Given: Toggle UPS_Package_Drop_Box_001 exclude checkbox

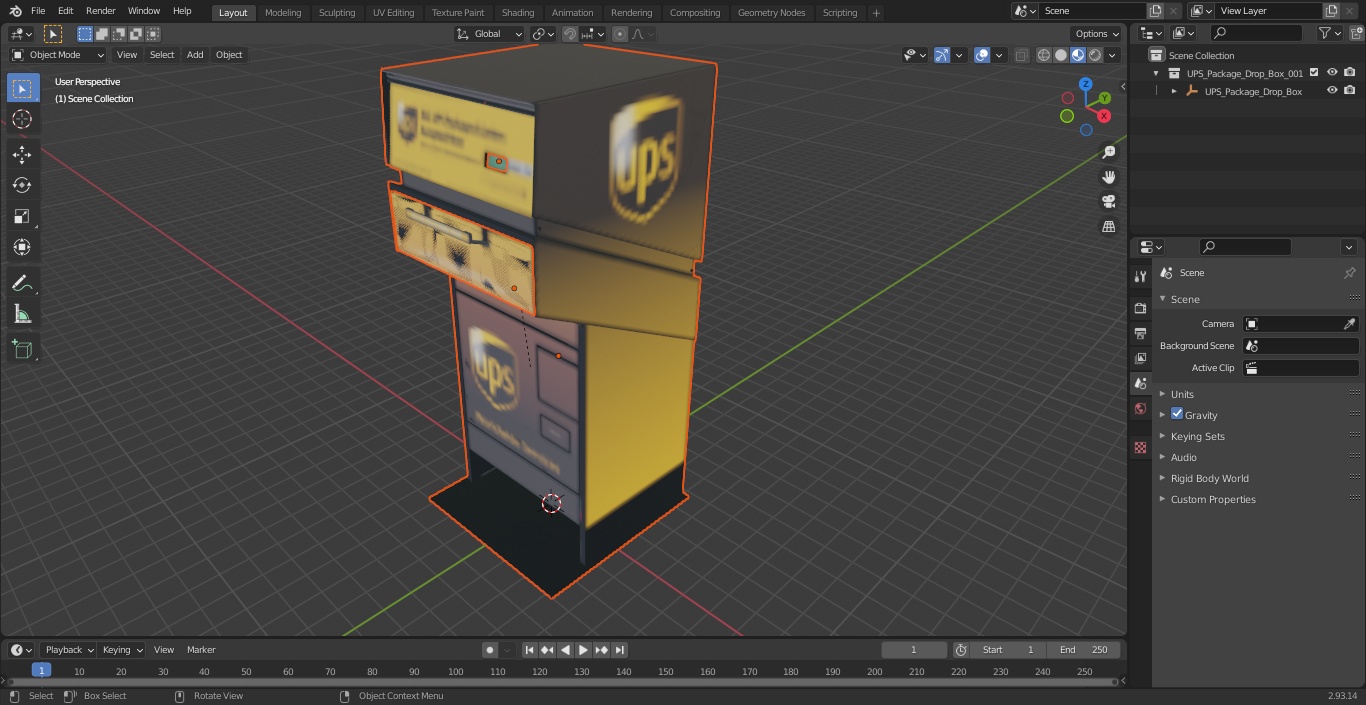Looking at the screenshot, I should pos(1314,73).
